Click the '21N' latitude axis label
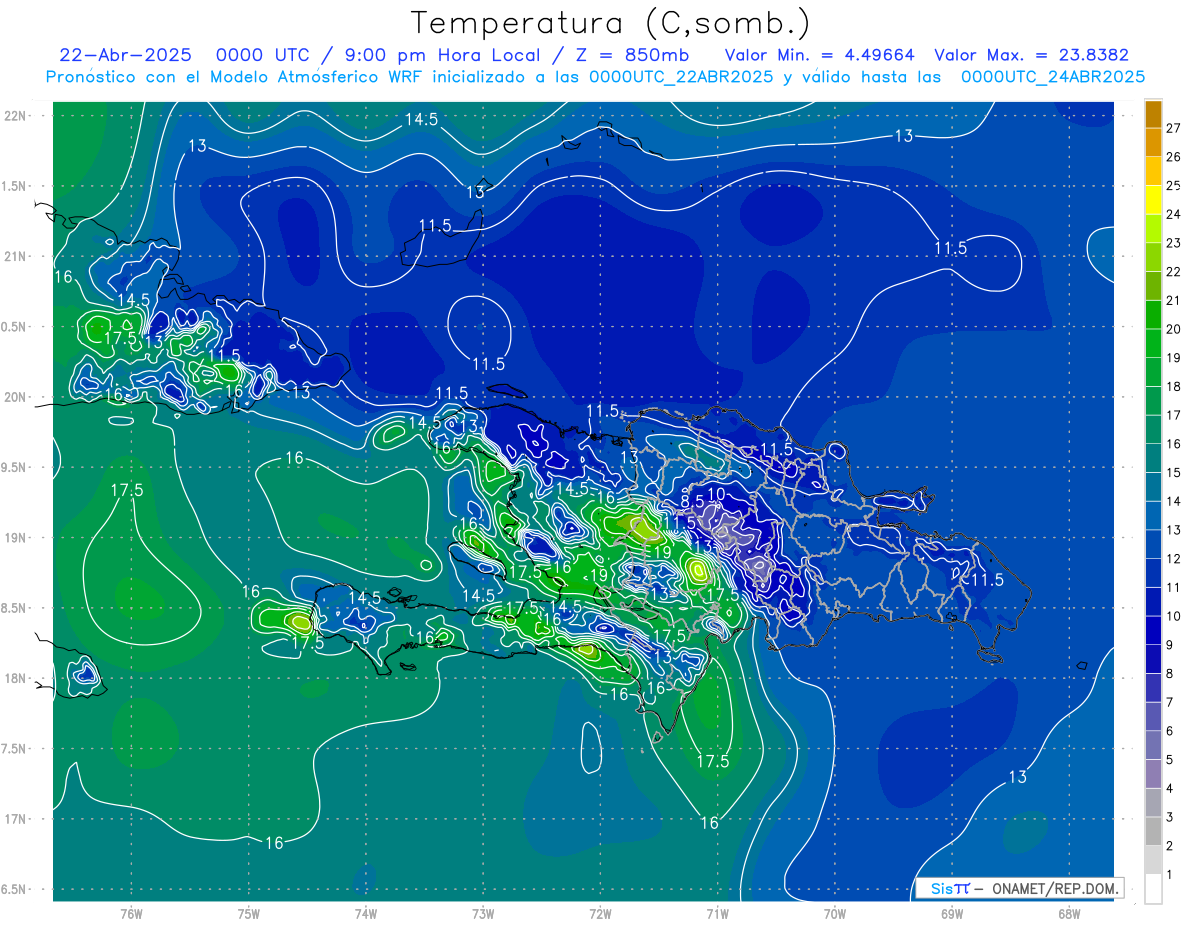The image size is (1200, 927). pyautogui.click(x=15, y=256)
